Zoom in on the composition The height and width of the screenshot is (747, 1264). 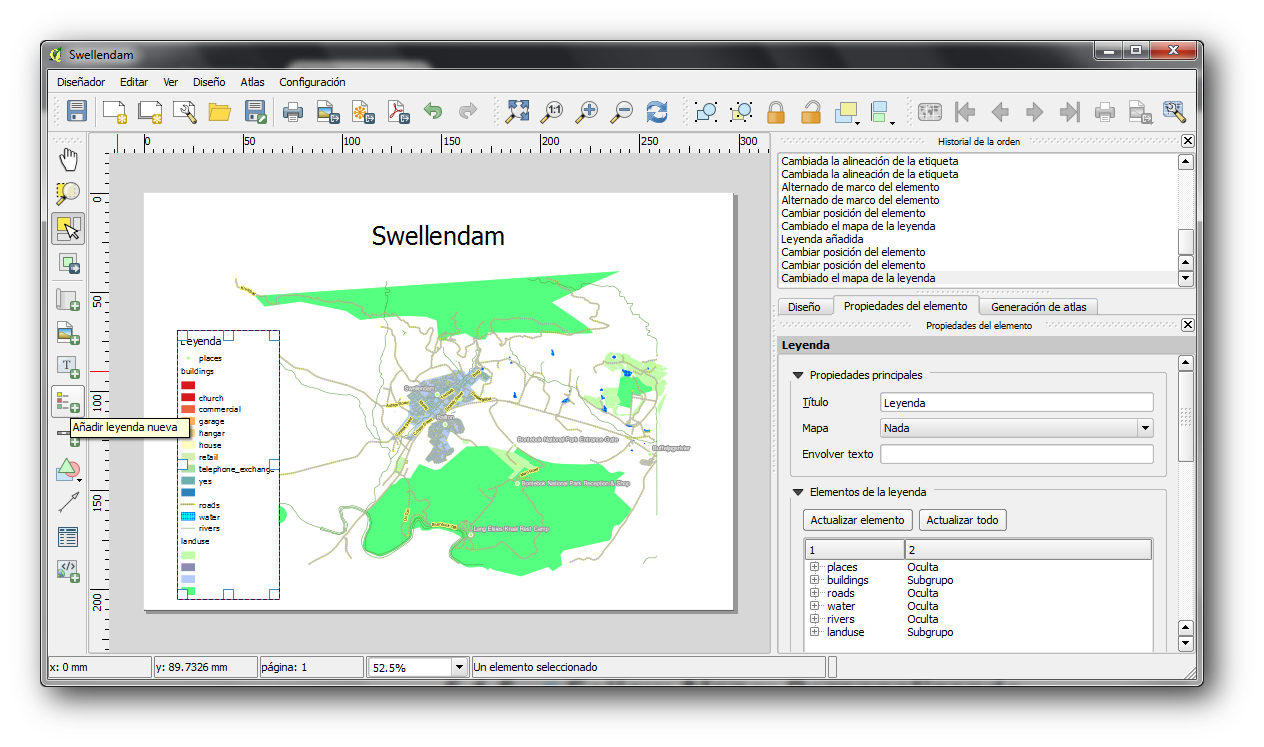587,112
